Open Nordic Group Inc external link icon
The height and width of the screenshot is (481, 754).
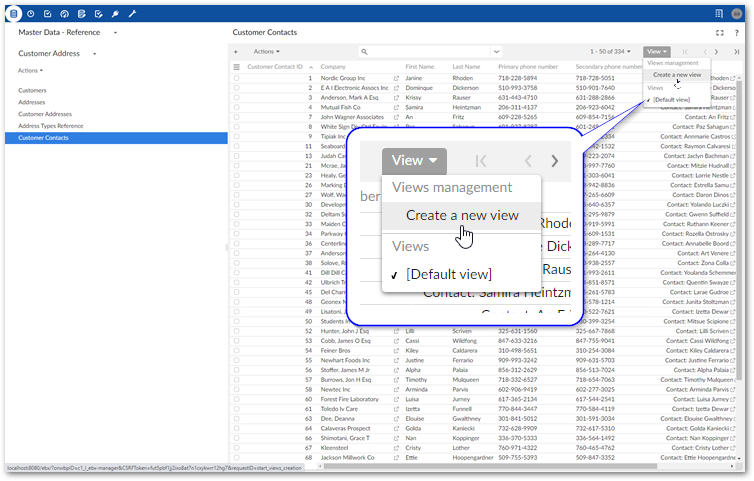click(397, 77)
